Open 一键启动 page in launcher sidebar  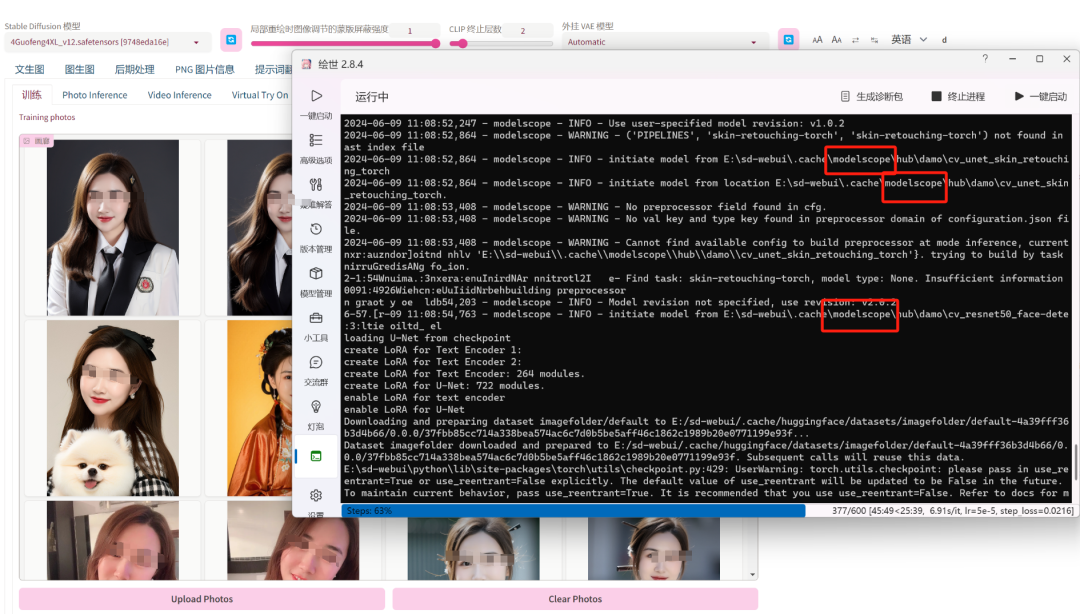(x=316, y=103)
